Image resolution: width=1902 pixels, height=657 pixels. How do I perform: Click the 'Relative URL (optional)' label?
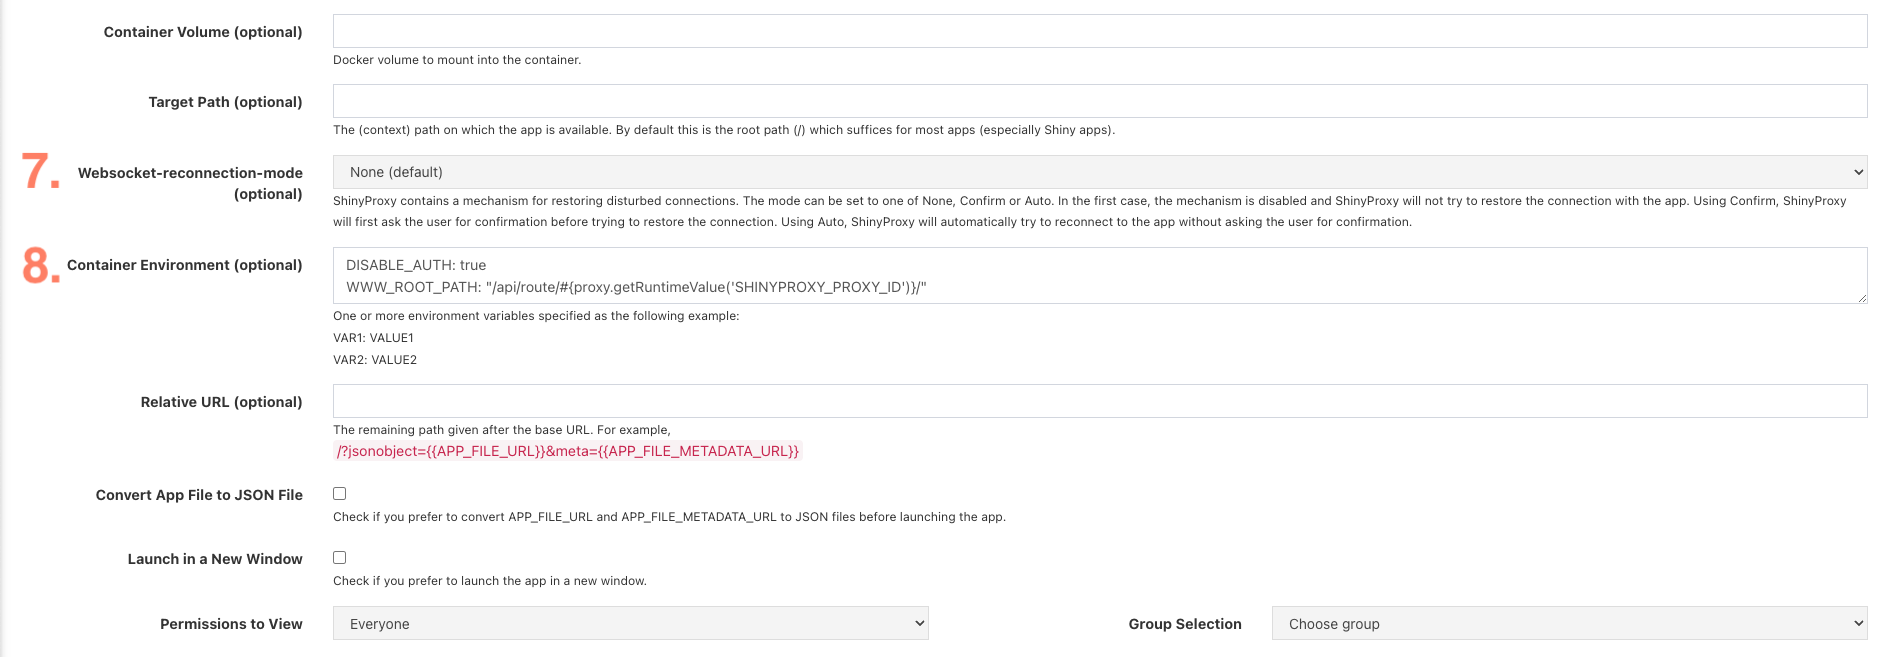tap(221, 402)
